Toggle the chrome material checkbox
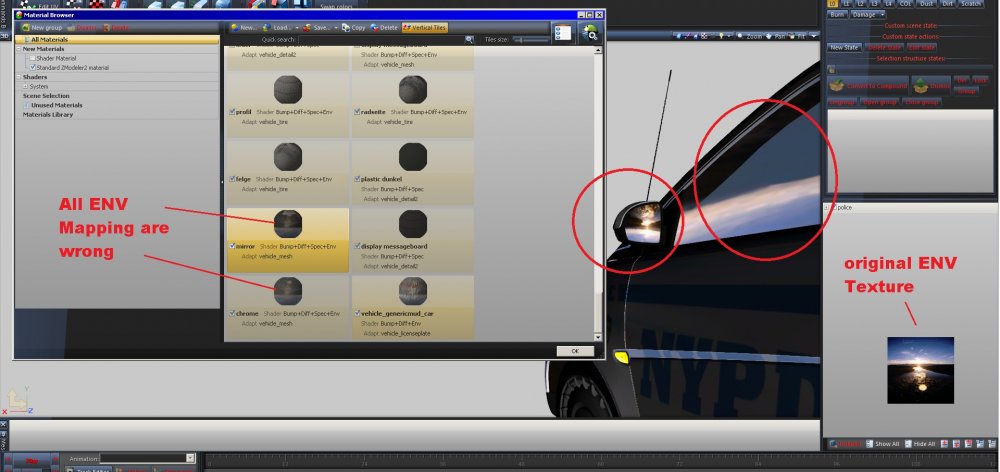Viewport: 1000px width, 472px height. pyautogui.click(x=232, y=314)
